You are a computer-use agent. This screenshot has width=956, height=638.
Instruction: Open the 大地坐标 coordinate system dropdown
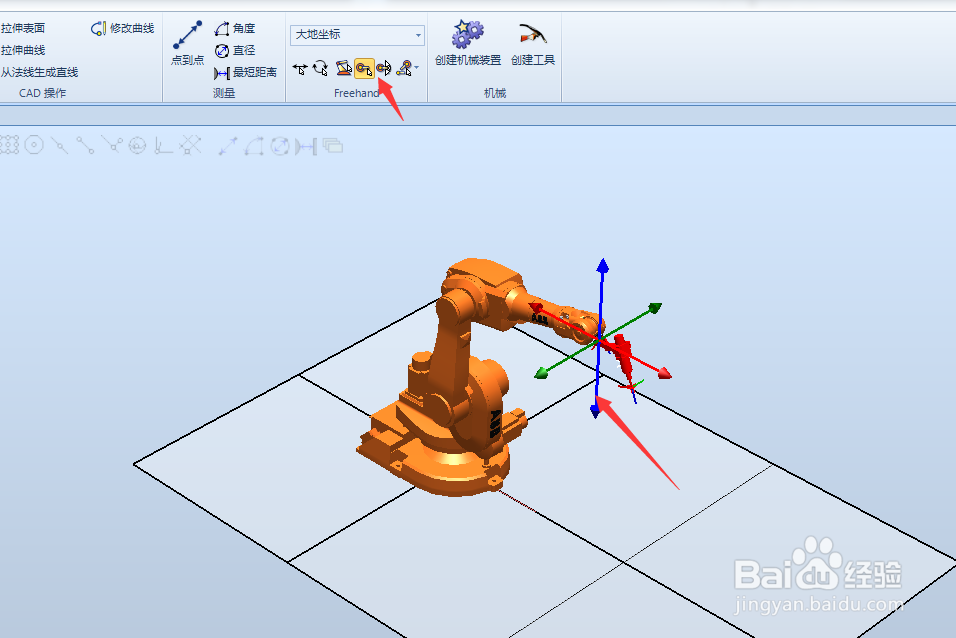pos(357,35)
